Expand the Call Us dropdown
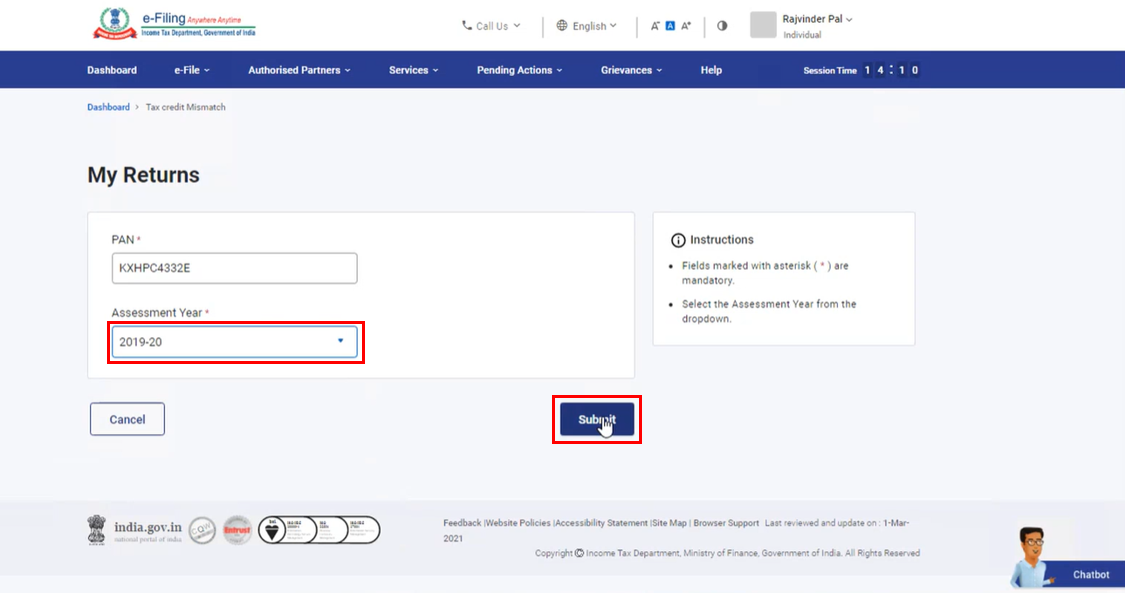 tap(491, 26)
